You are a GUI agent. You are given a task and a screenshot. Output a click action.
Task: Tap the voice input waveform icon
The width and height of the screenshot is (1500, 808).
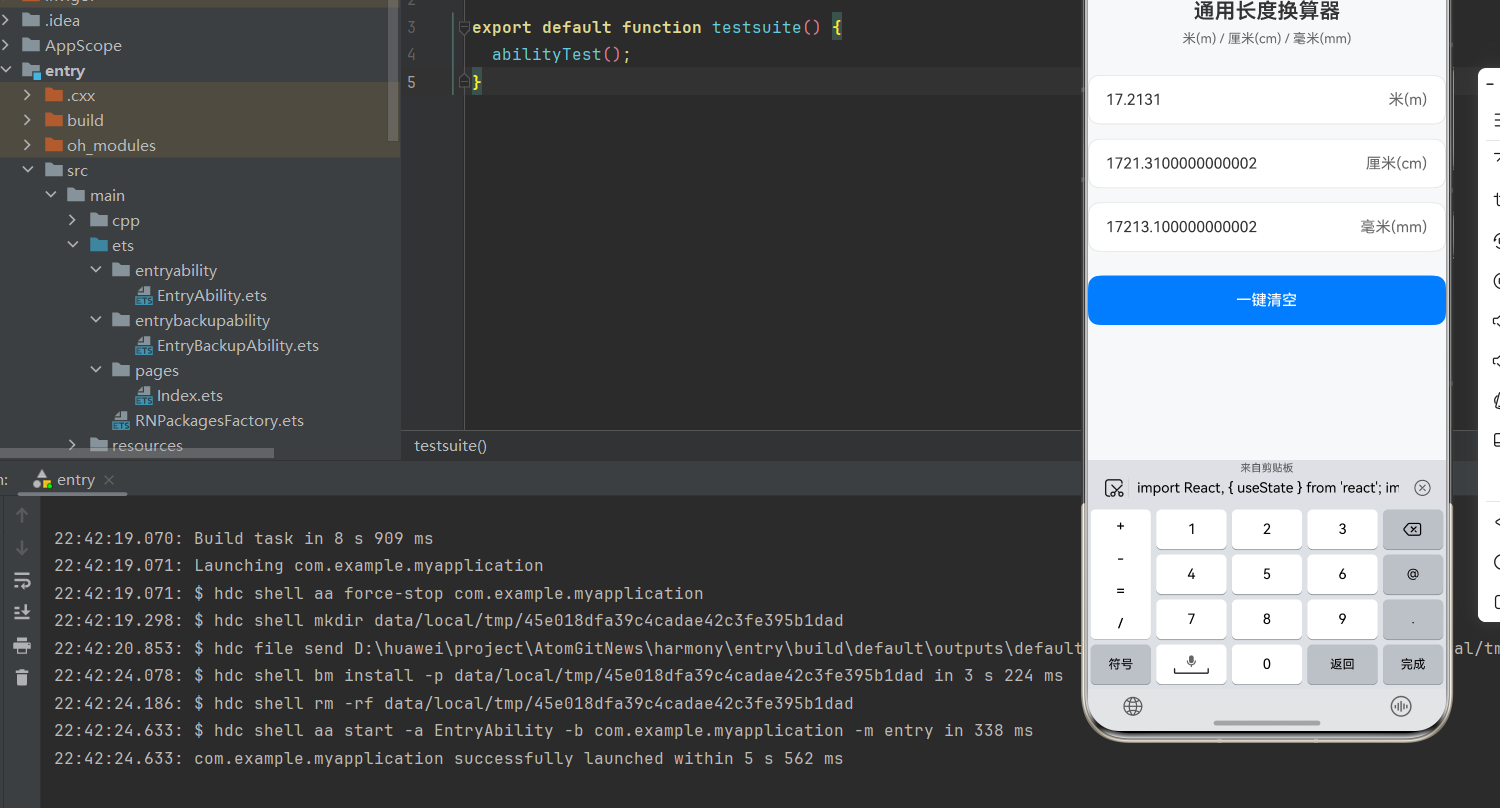click(1401, 707)
